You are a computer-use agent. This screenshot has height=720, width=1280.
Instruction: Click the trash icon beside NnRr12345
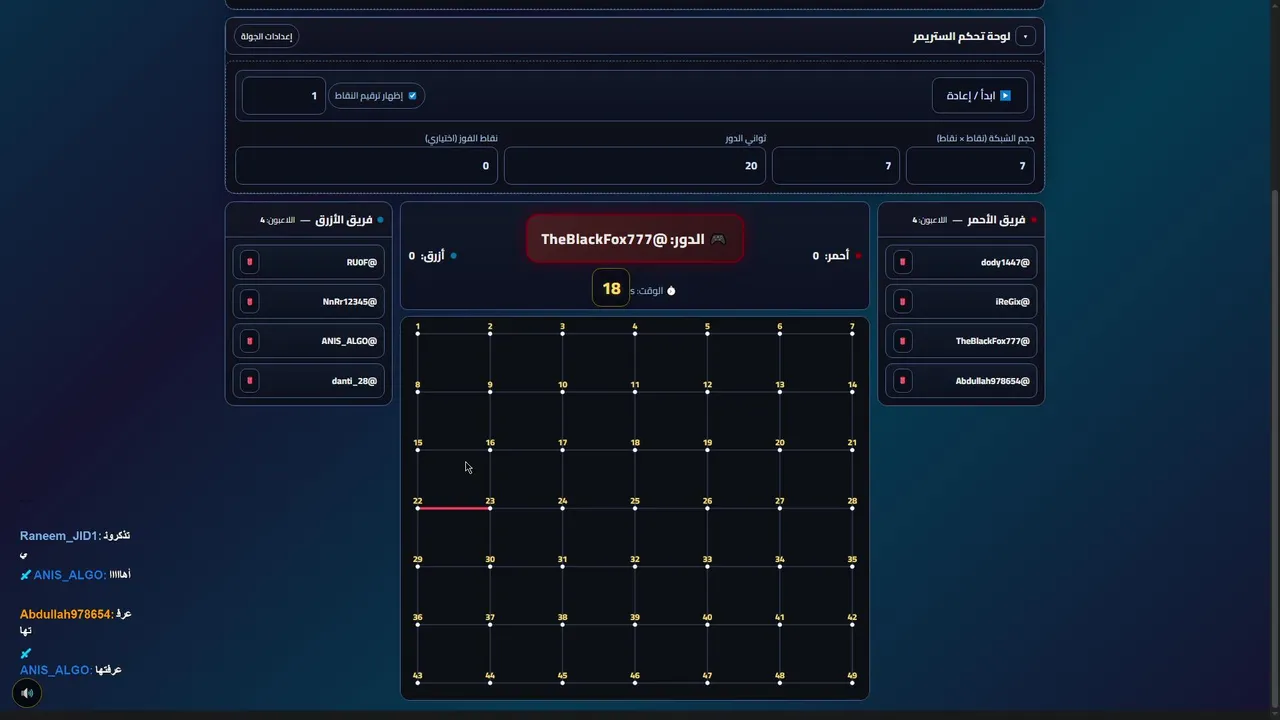[250, 301]
